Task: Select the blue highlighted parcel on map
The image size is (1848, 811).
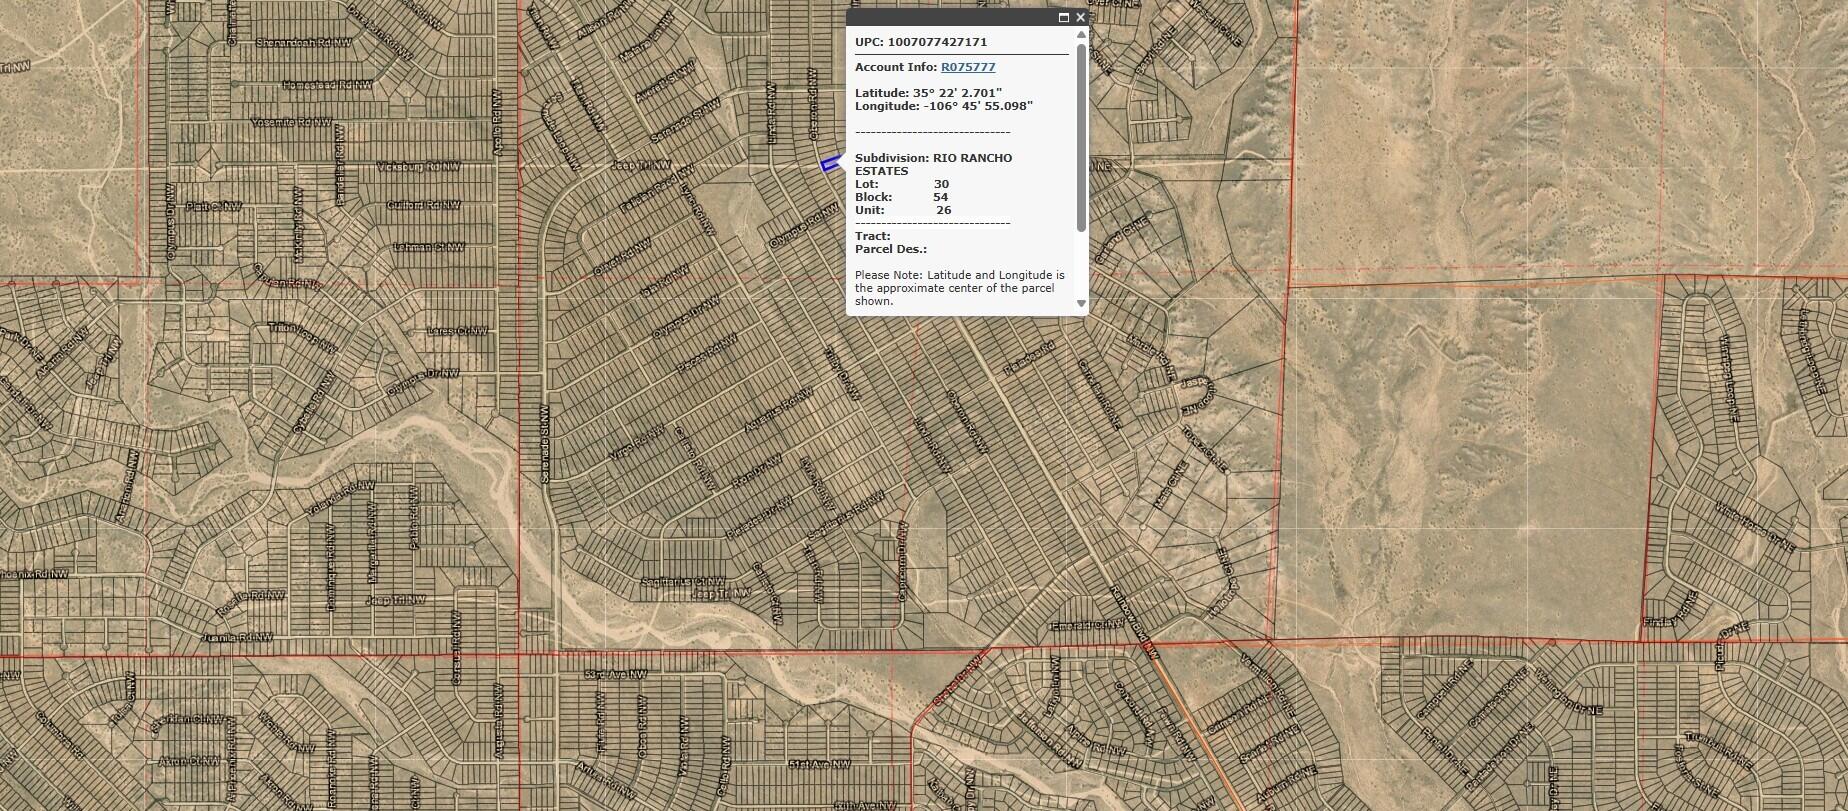Action: pos(831,164)
